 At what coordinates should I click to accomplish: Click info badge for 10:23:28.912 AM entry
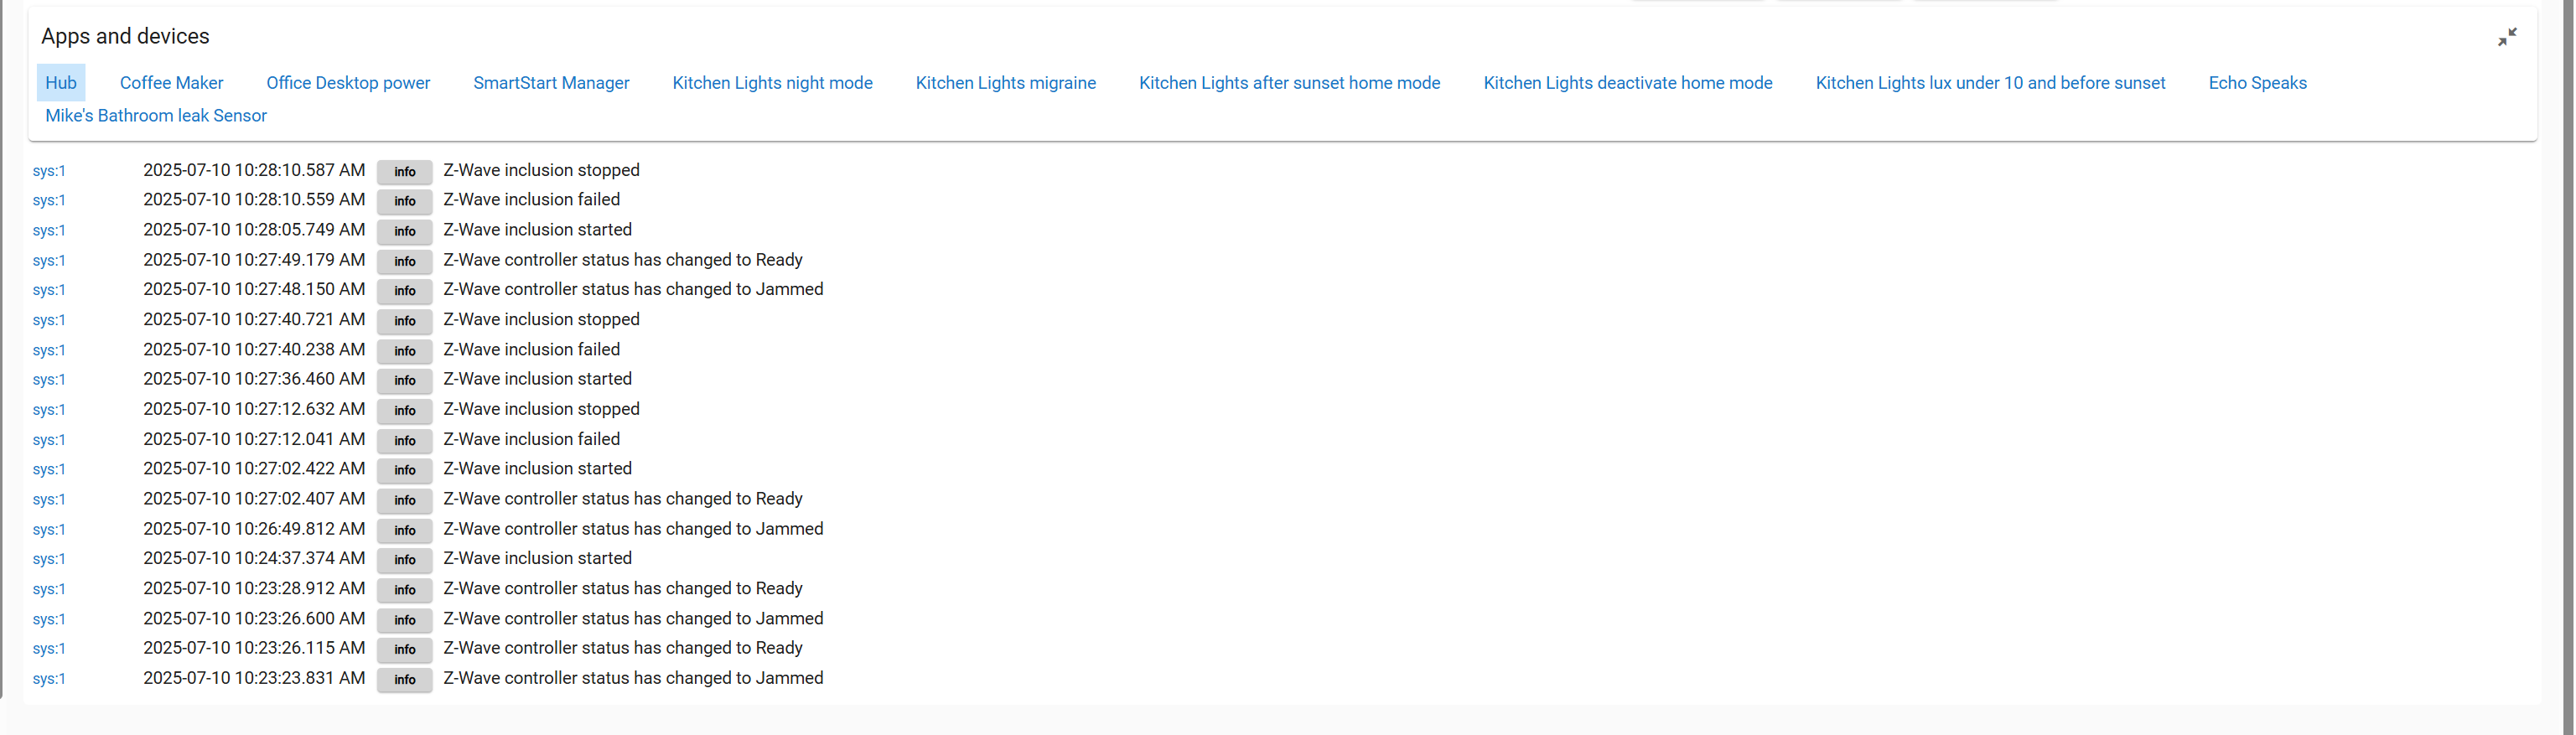click(x=404, y=590)
